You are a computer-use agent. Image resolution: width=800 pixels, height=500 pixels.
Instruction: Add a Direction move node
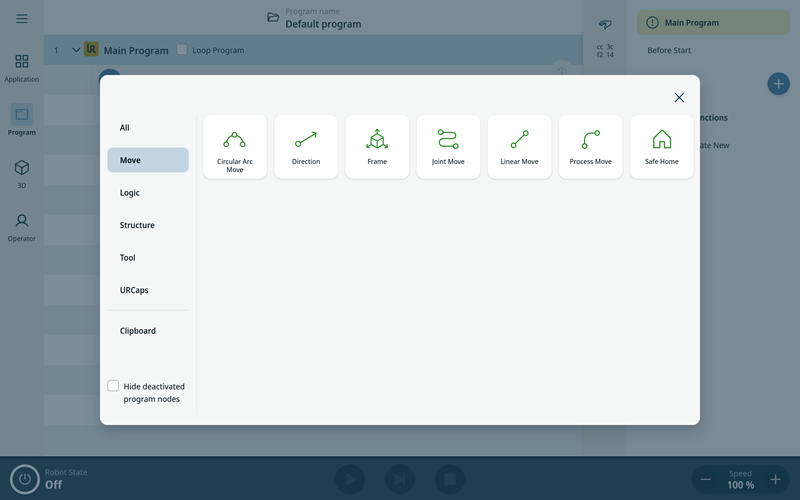306,147
